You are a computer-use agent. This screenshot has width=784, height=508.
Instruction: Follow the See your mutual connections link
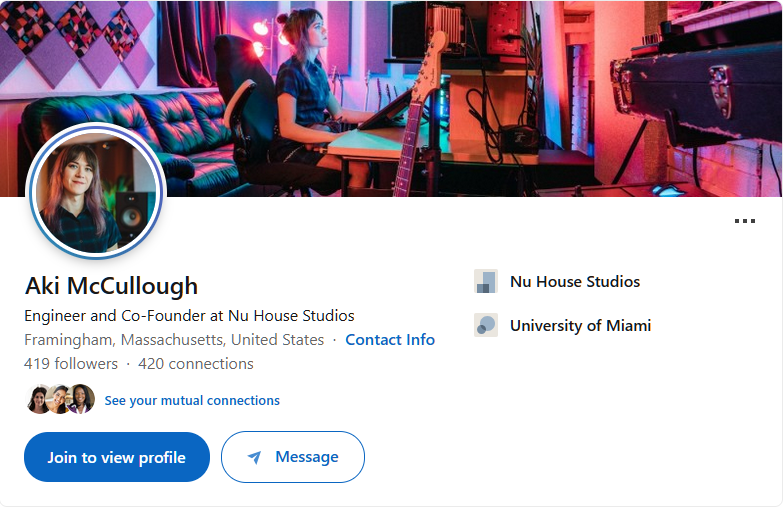point(192,401)
